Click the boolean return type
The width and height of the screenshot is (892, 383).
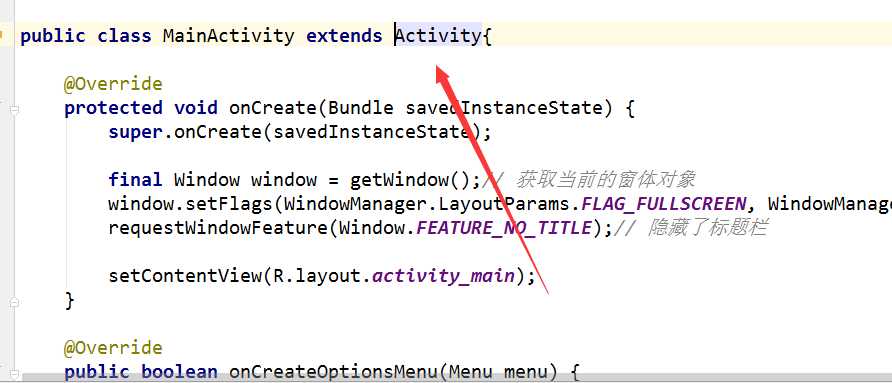[179, 372]
